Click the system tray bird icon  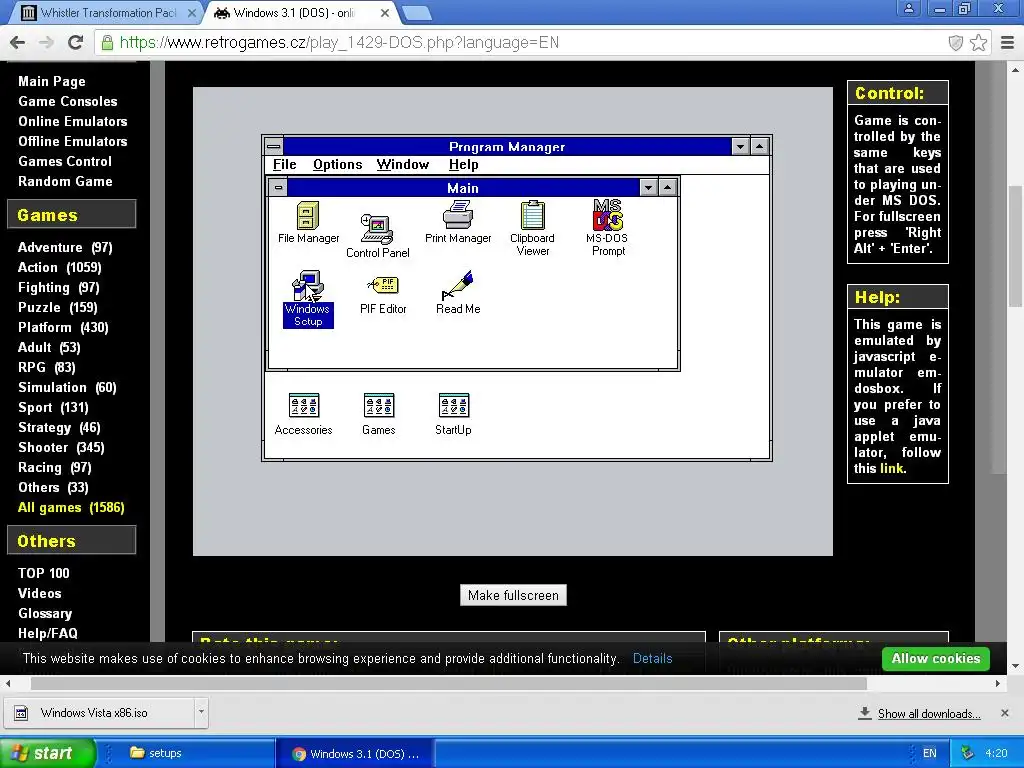click(x=968, y=753)
